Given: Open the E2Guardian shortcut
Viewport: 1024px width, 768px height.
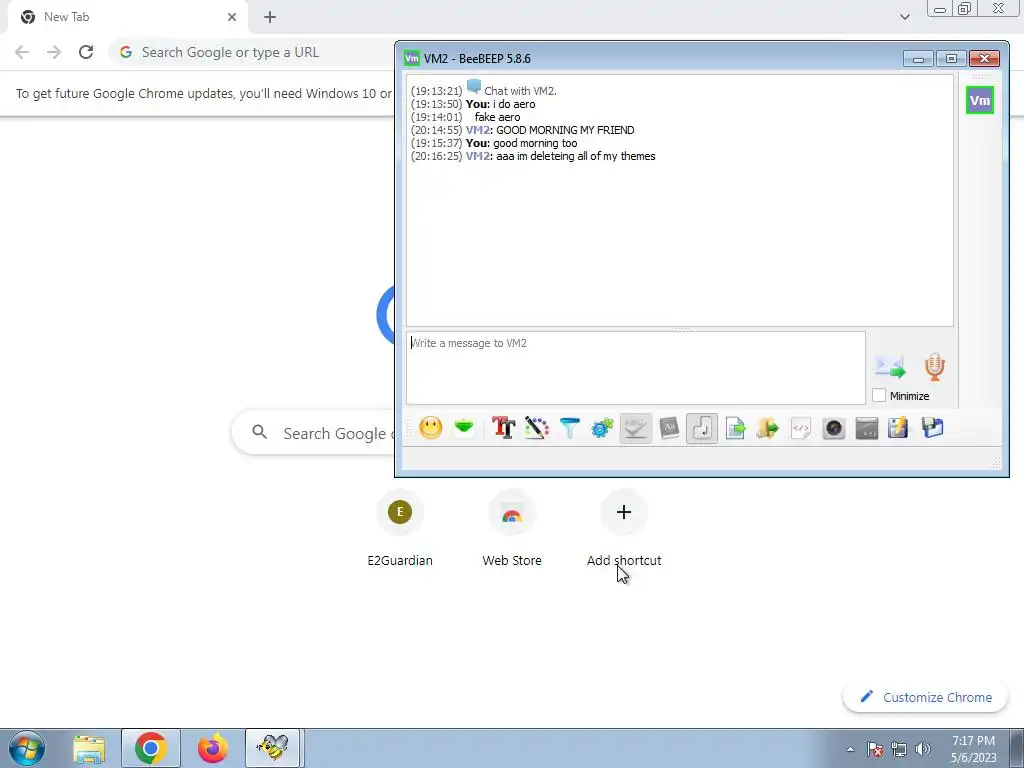Looking at the screenshot, I should pyautogui.click(x=400, y=530).
